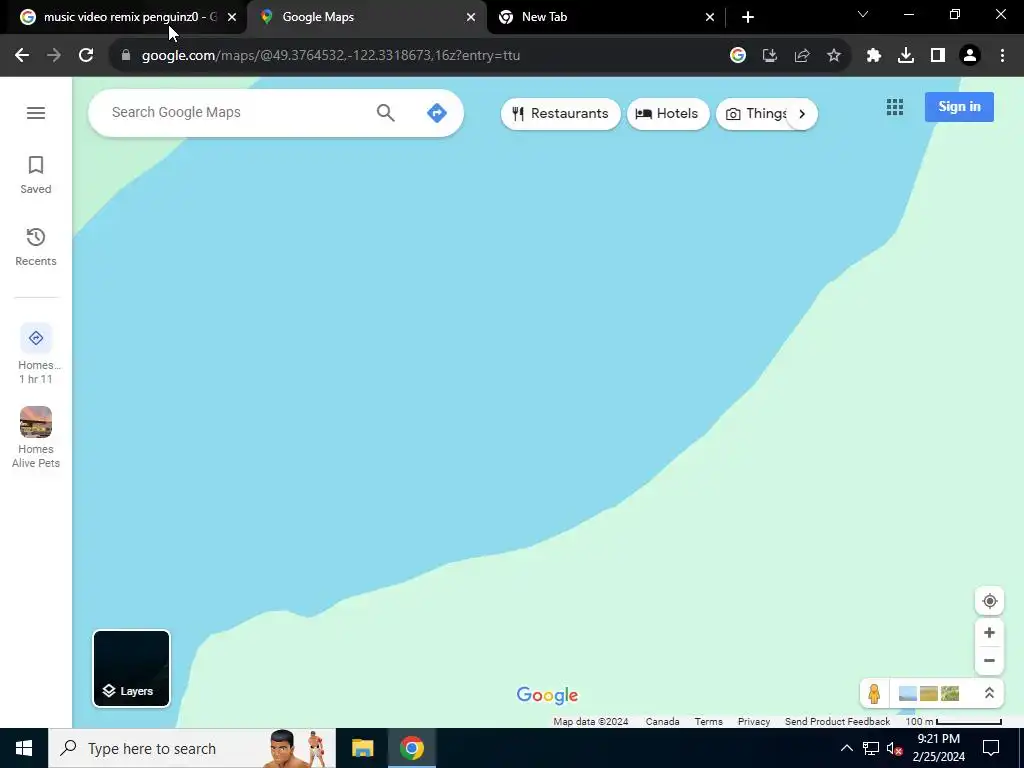Image resolution: width=1024 pixels, height=768 pixels.
Task: Open the Google Maps hamburger menu
Action: (36, 113)
